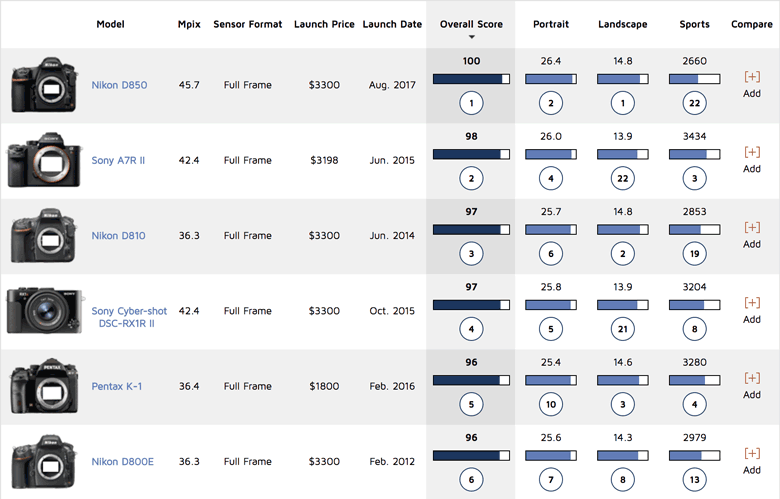This screenshot has width=780, height=499.
Task: Add Nikon D850 to compare with plus icon
Action: click(752, 76)
